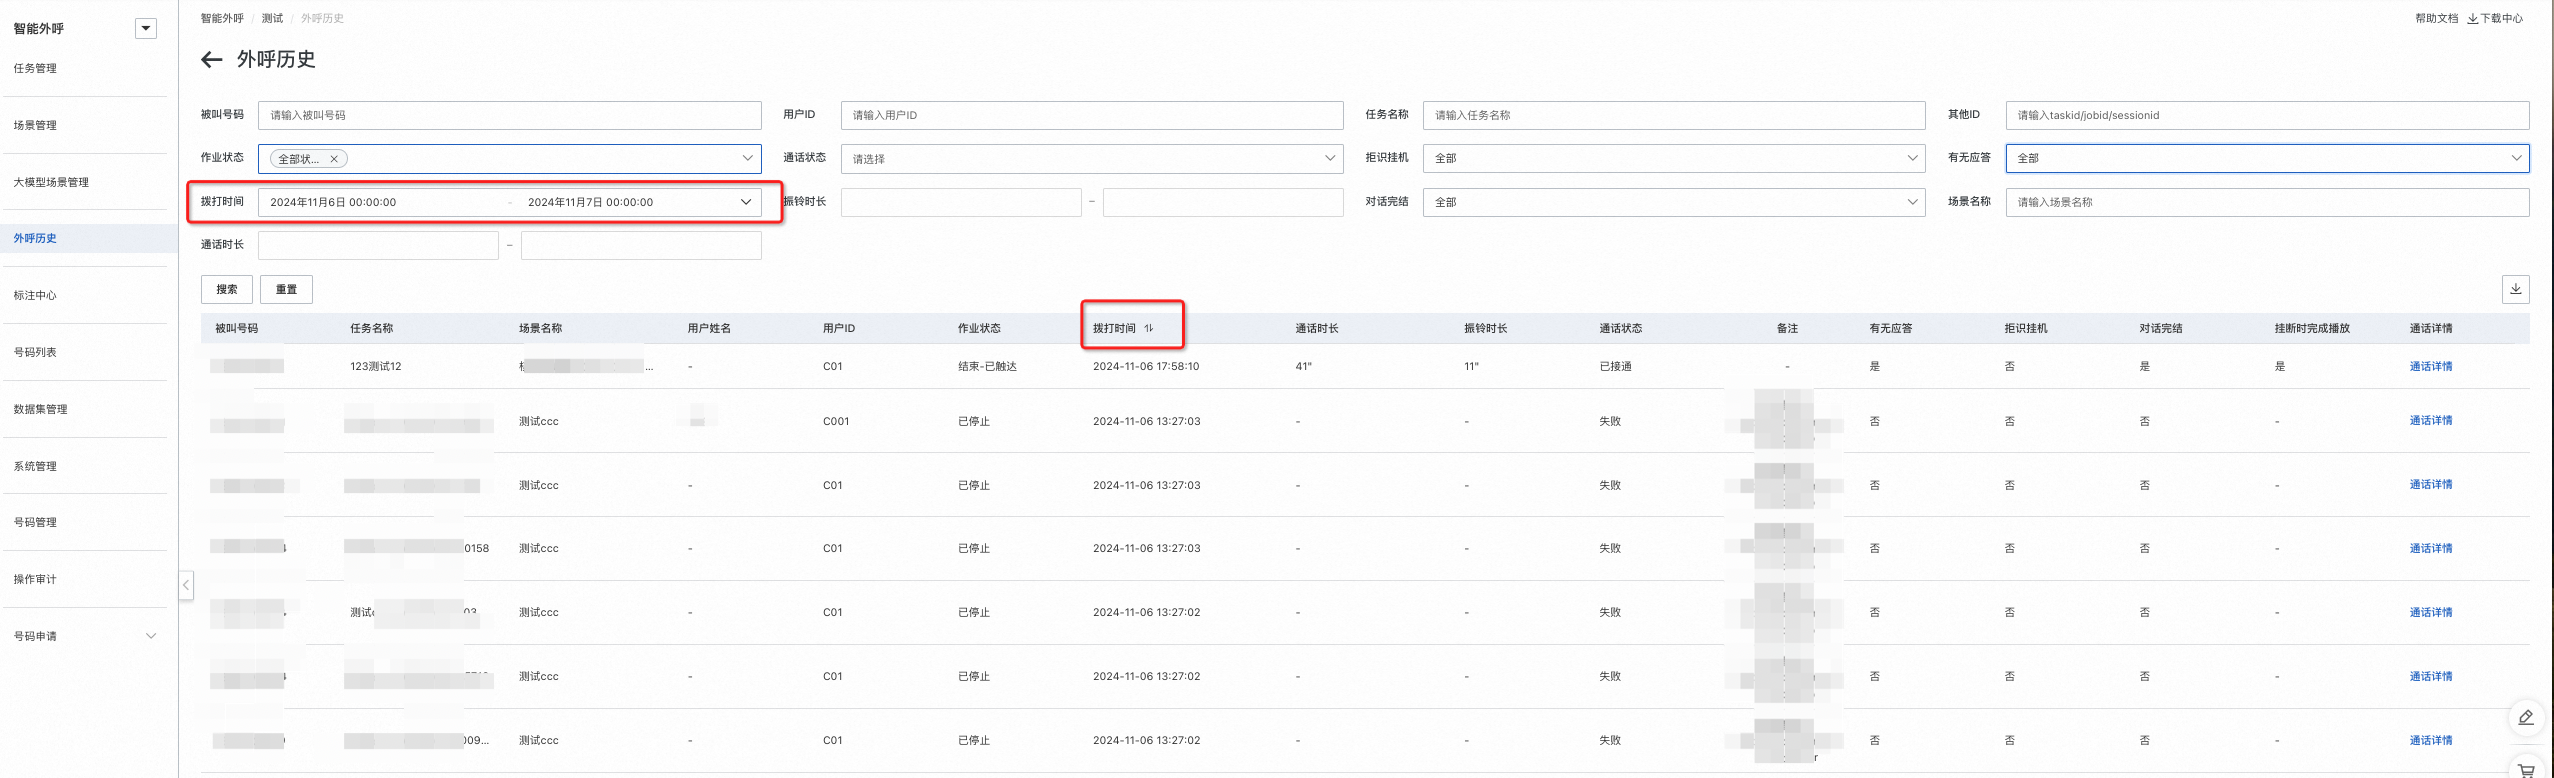Go to 数据集管理 in sidebar
Image resolution: width=2554 pixels, height=778 pixels.
(x=41, y=409)
